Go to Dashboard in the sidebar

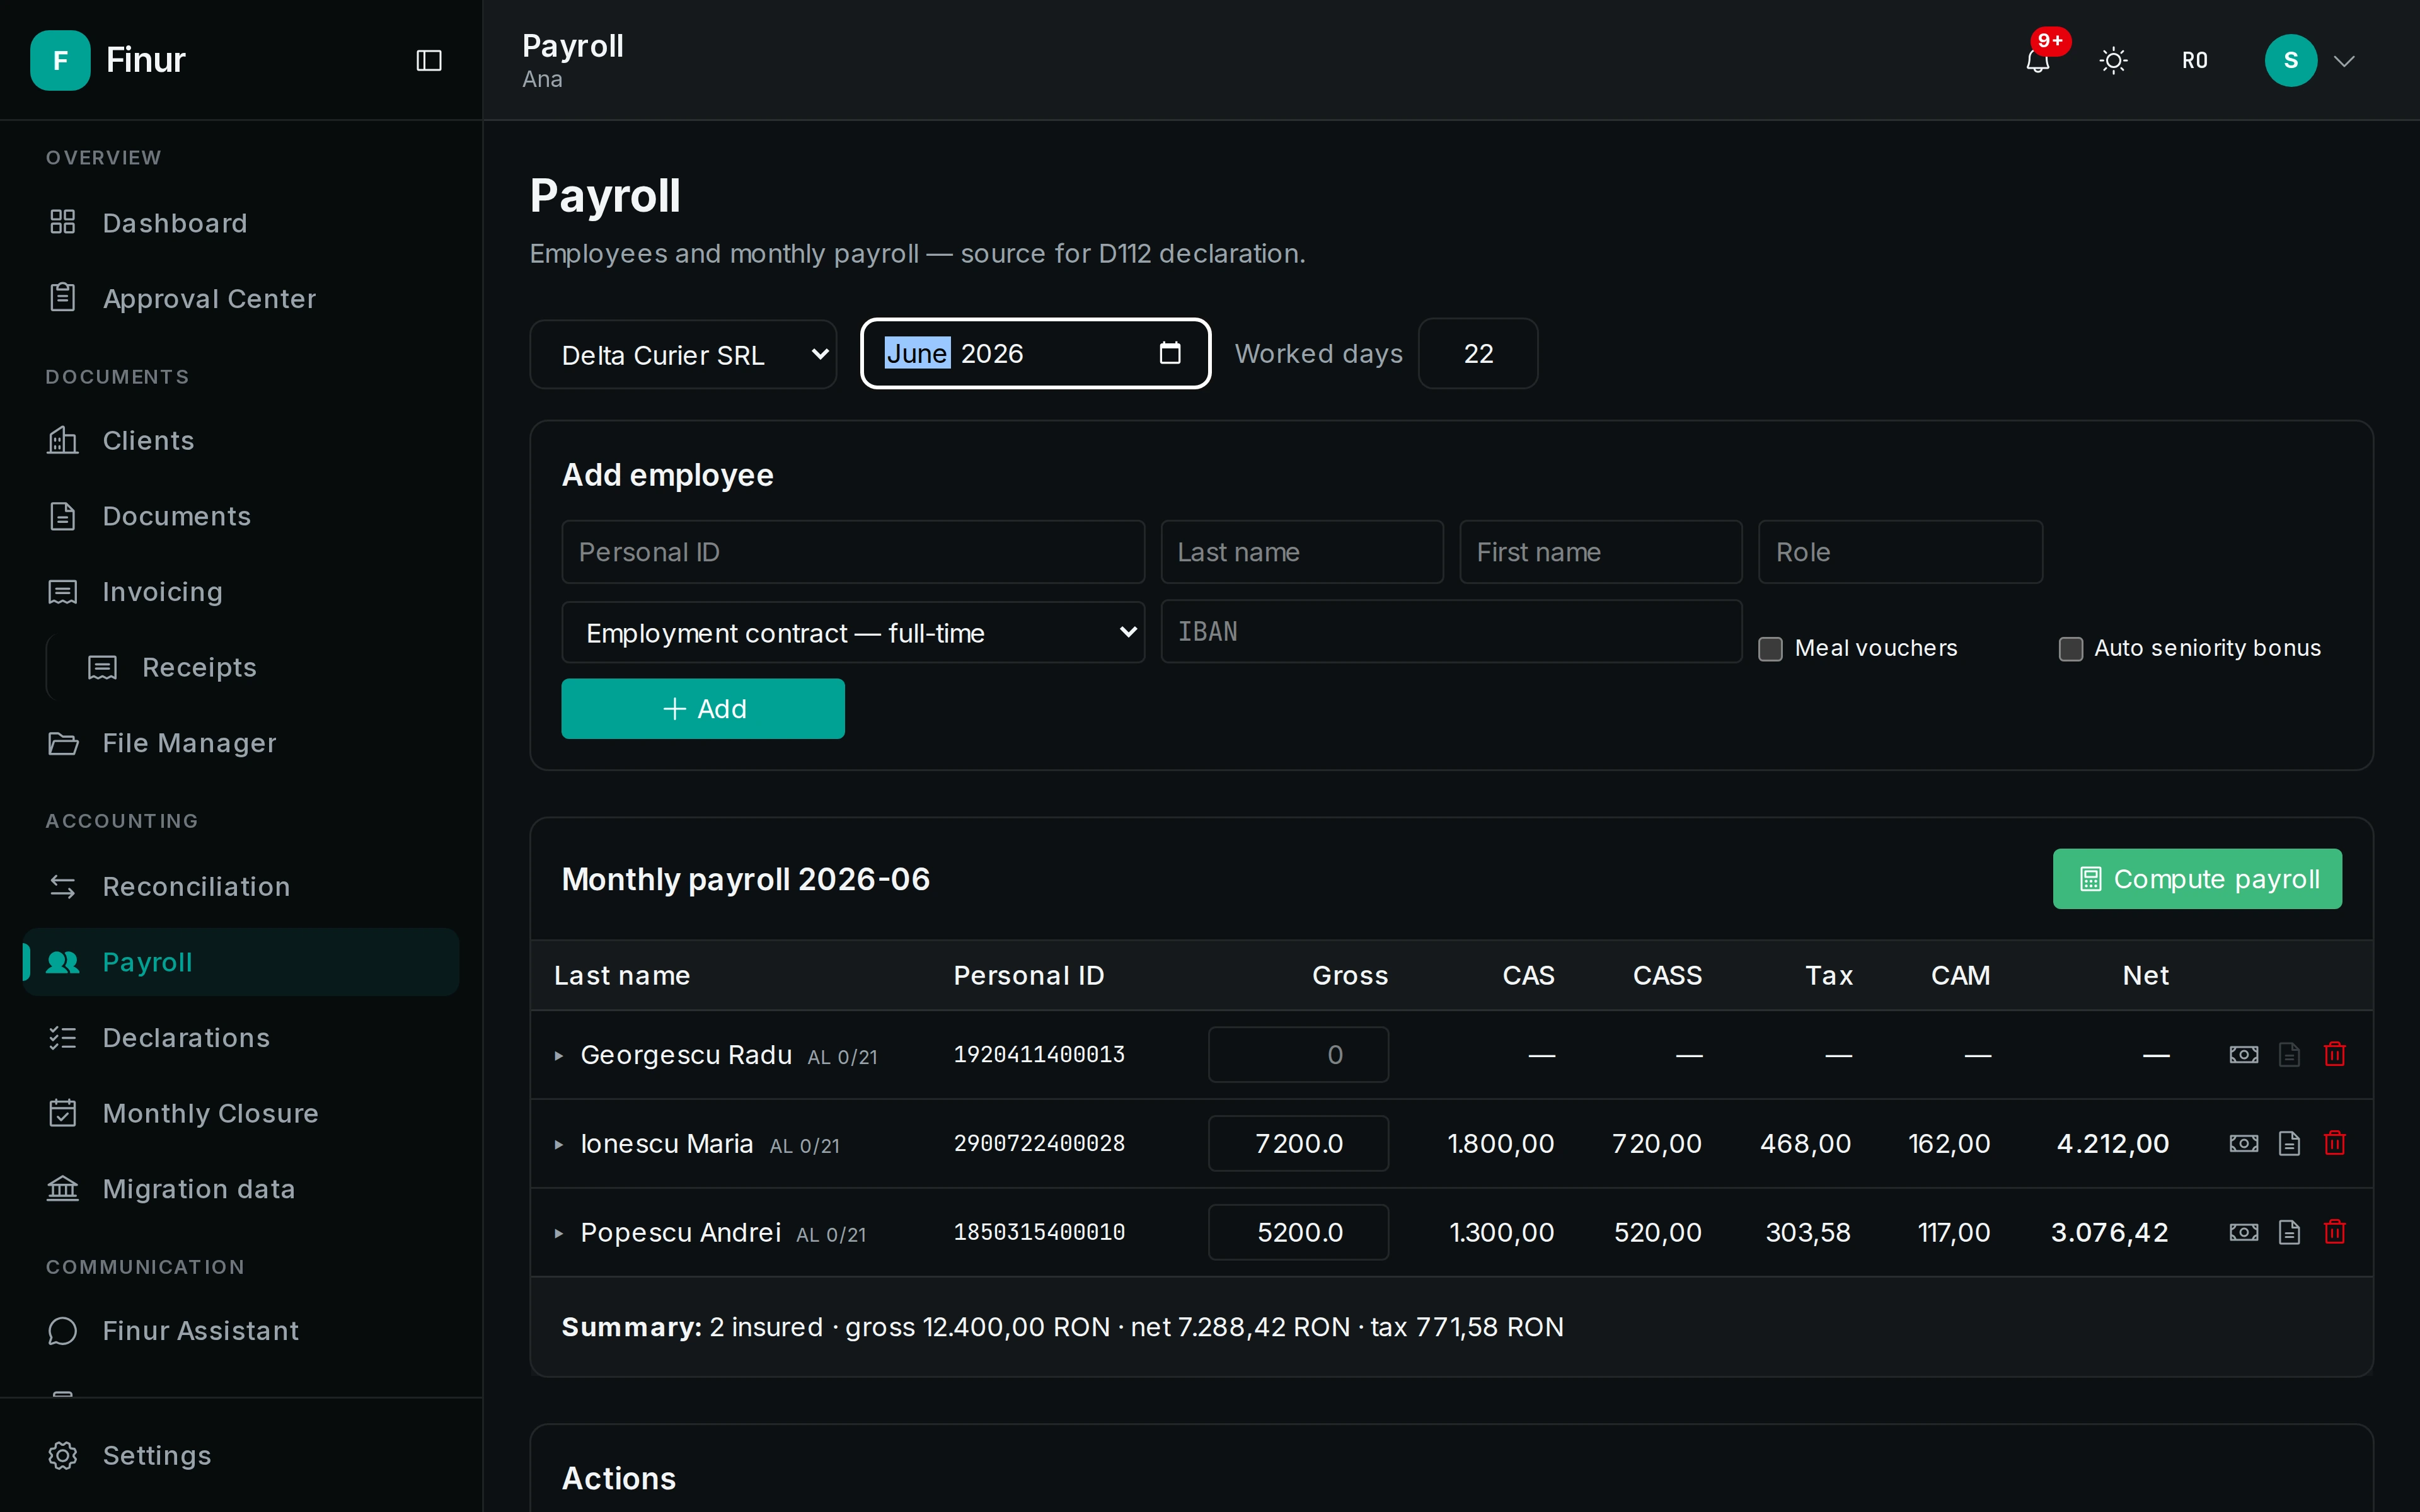[240, 223]
